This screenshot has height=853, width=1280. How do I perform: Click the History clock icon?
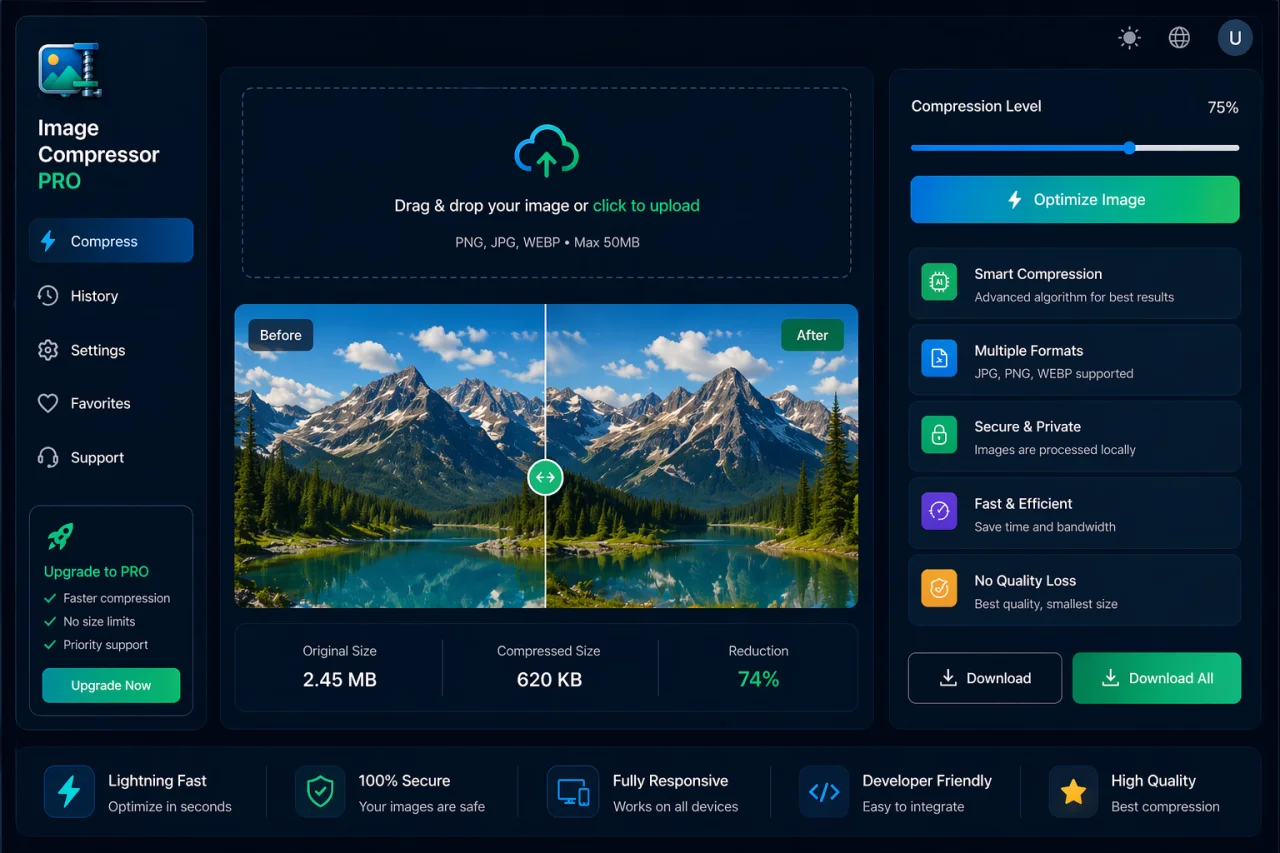47,296
